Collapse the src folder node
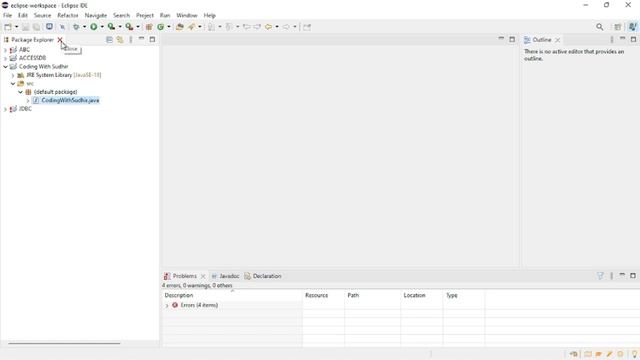The width and height of the screenshot is (640, 360). click(13, 84)
